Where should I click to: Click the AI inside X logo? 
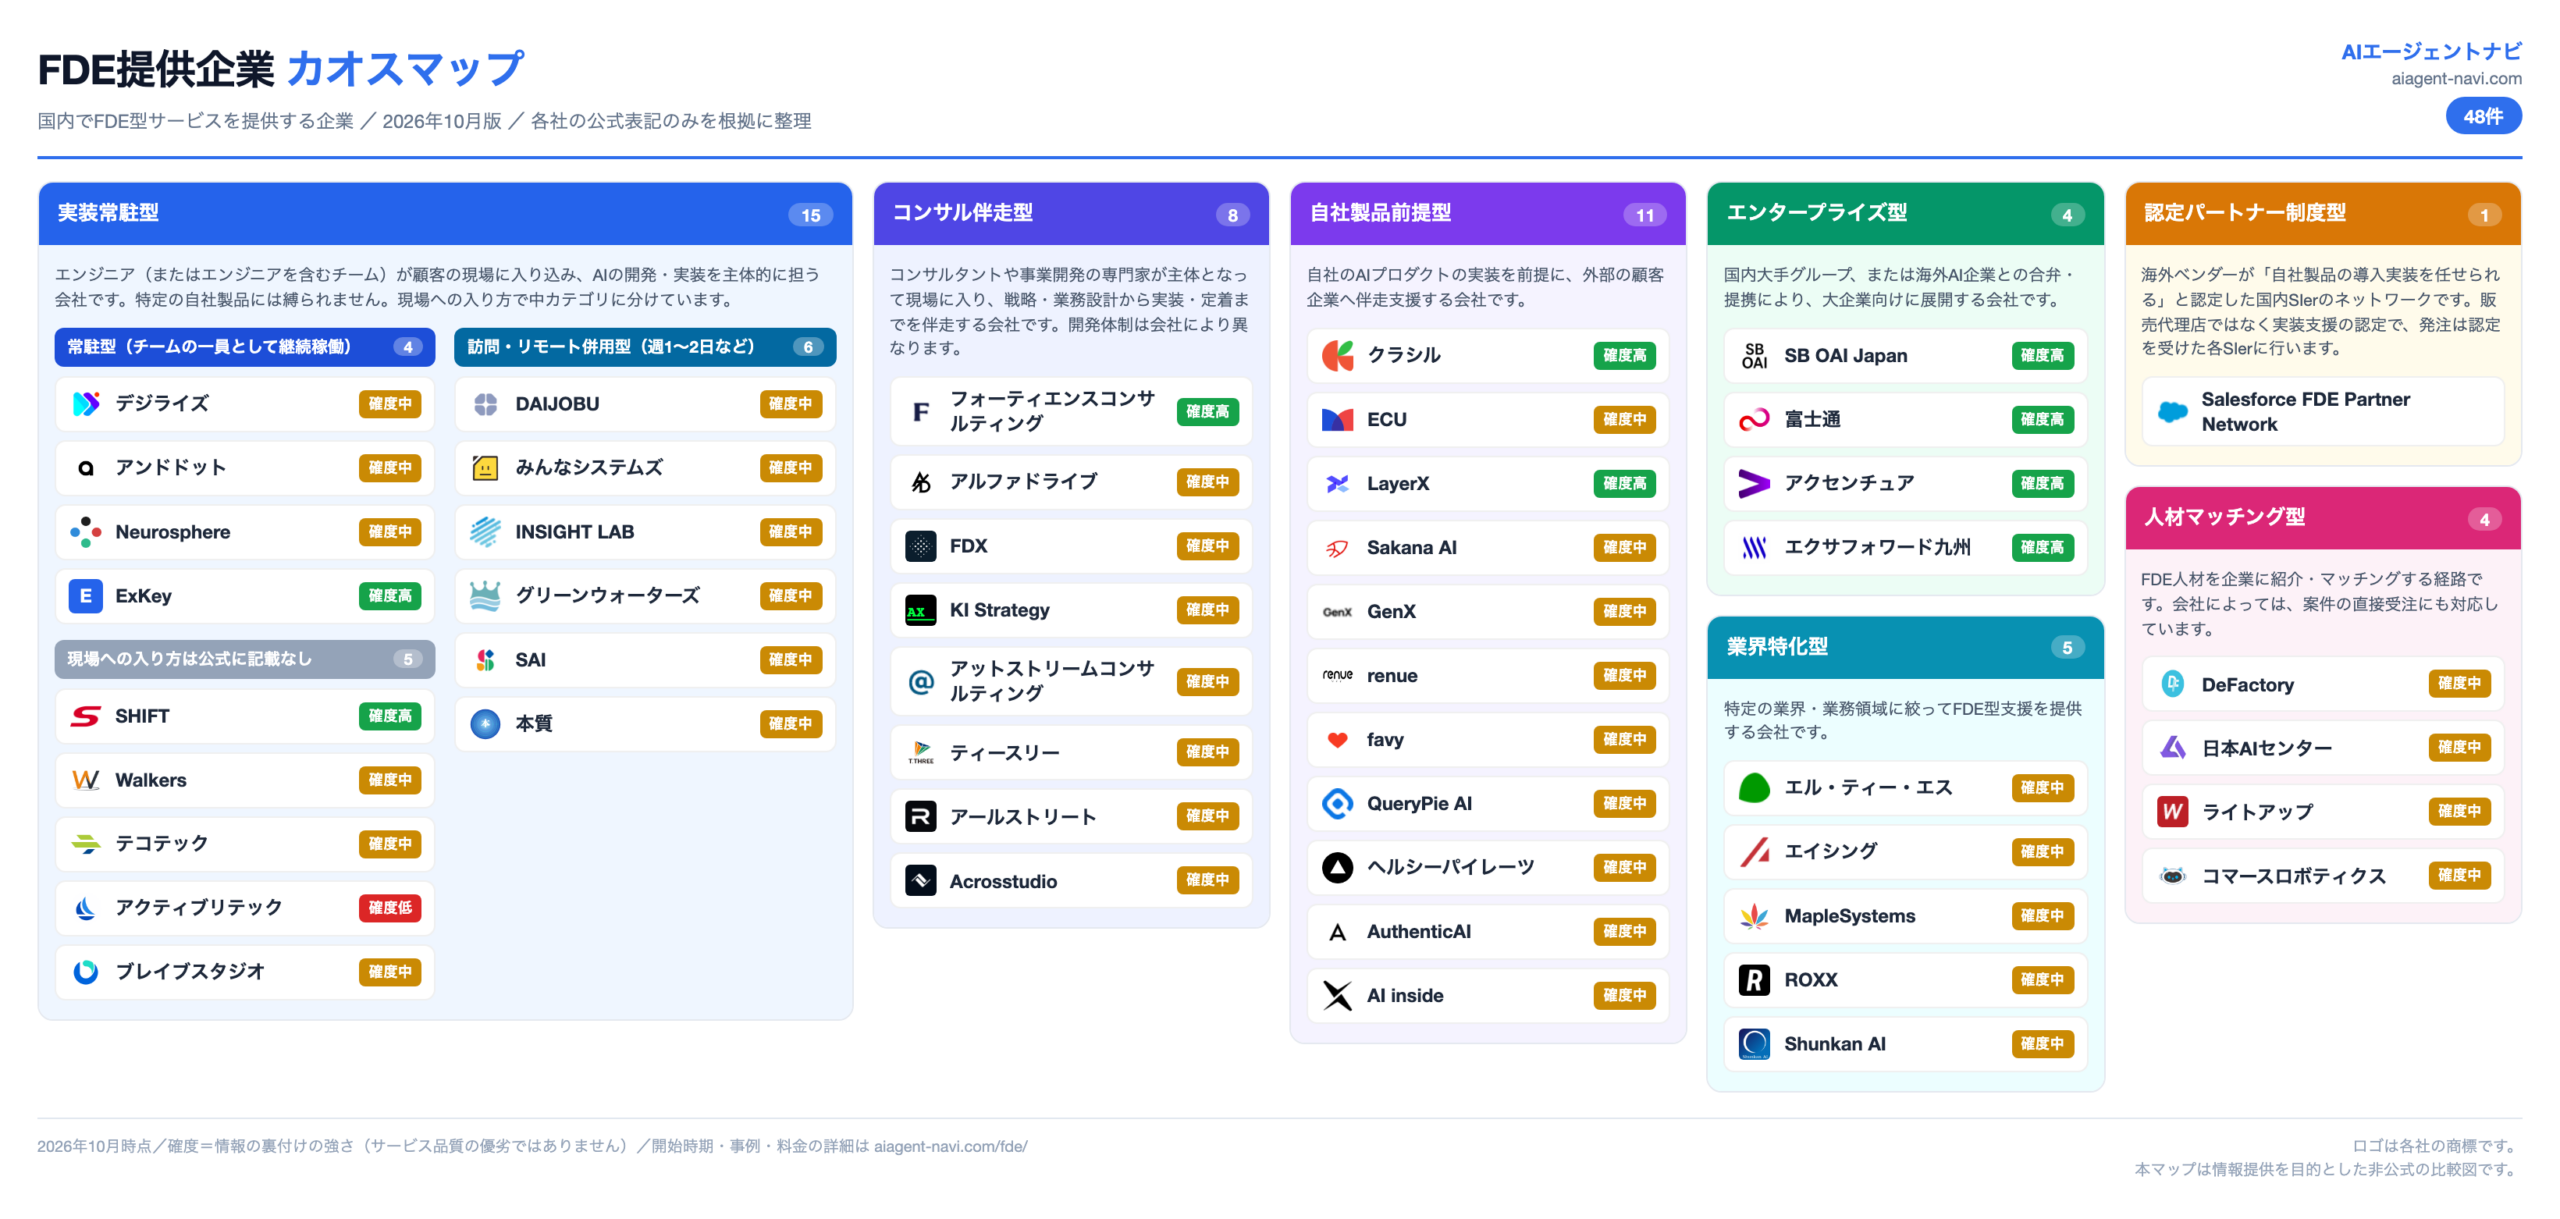coord(1338,996)
